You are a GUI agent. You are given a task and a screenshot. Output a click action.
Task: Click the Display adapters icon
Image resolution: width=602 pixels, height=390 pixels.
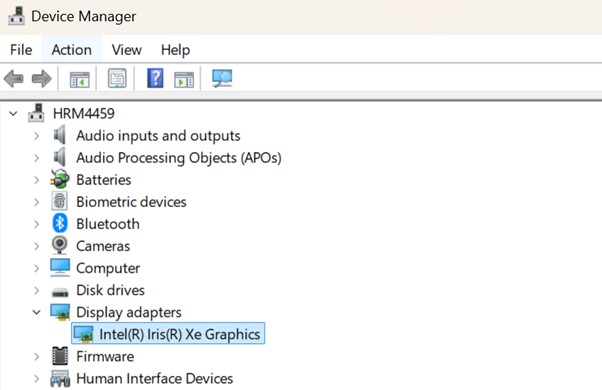pos(60,312)
